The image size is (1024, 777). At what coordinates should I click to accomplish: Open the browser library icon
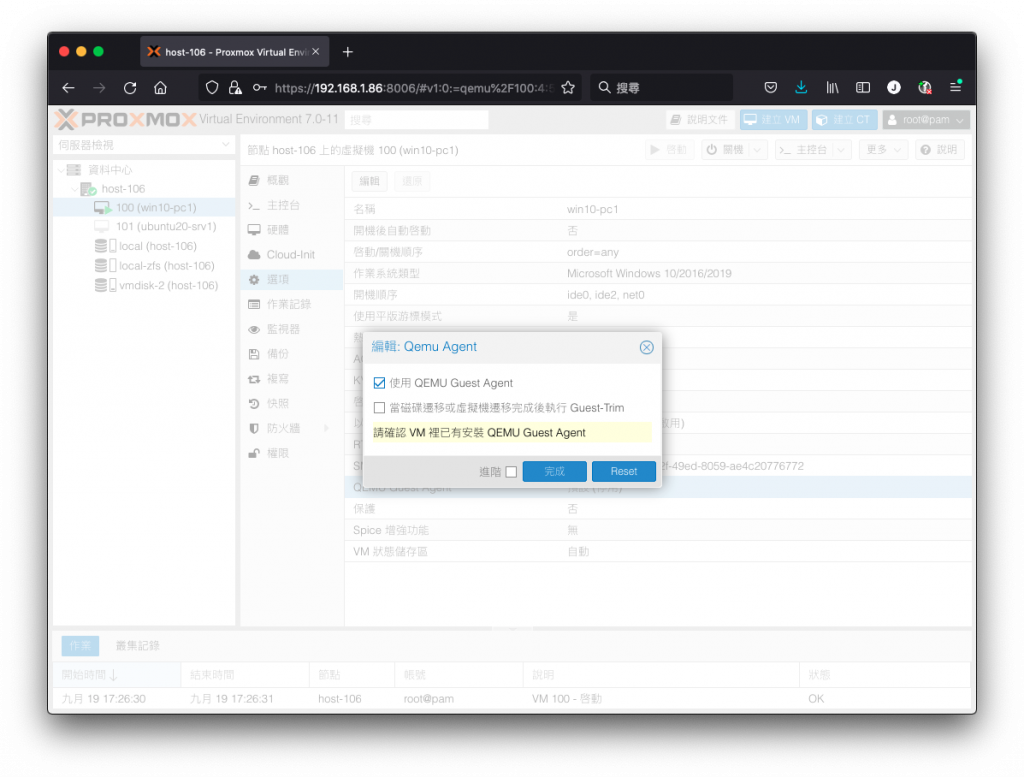point(832,87)
